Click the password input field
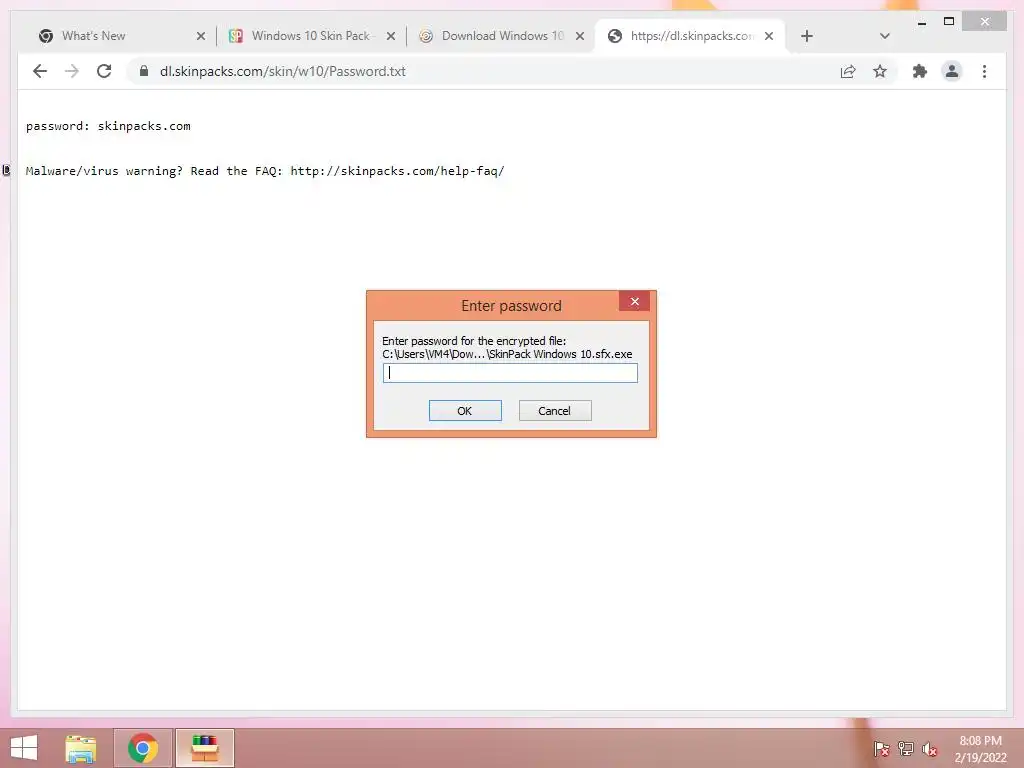 point(510,373)
